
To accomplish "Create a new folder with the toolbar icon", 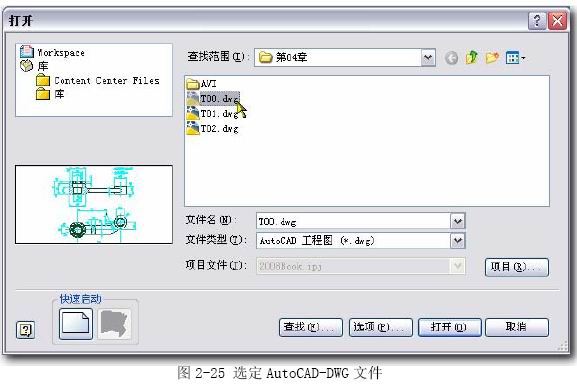I will 492,58.
